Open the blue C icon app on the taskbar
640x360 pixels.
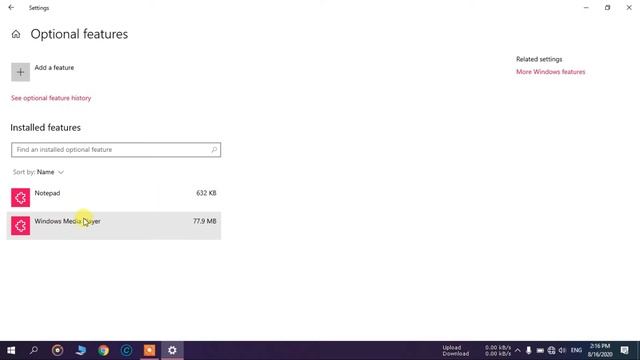coord(126,351)
